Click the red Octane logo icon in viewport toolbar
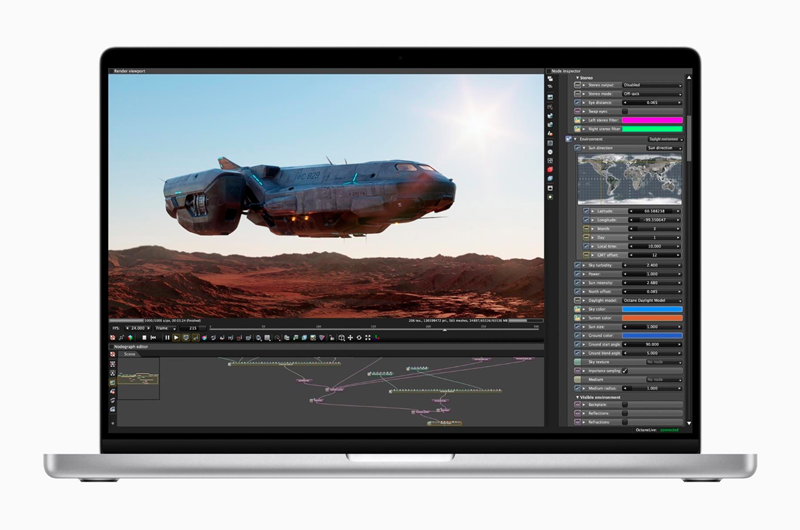This screenshot has height=530, width=800. tap(113, 338)
